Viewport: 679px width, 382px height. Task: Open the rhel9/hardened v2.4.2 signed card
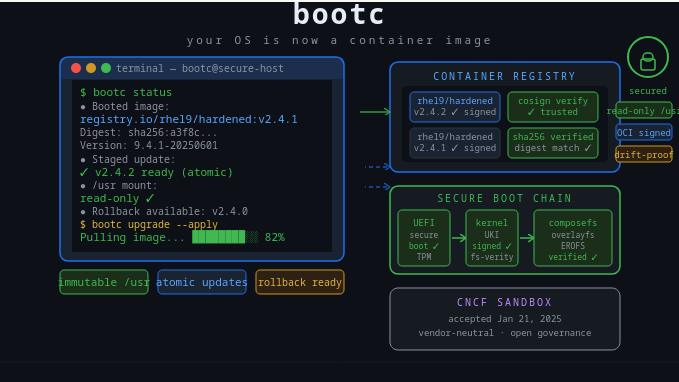click(455, 107)
